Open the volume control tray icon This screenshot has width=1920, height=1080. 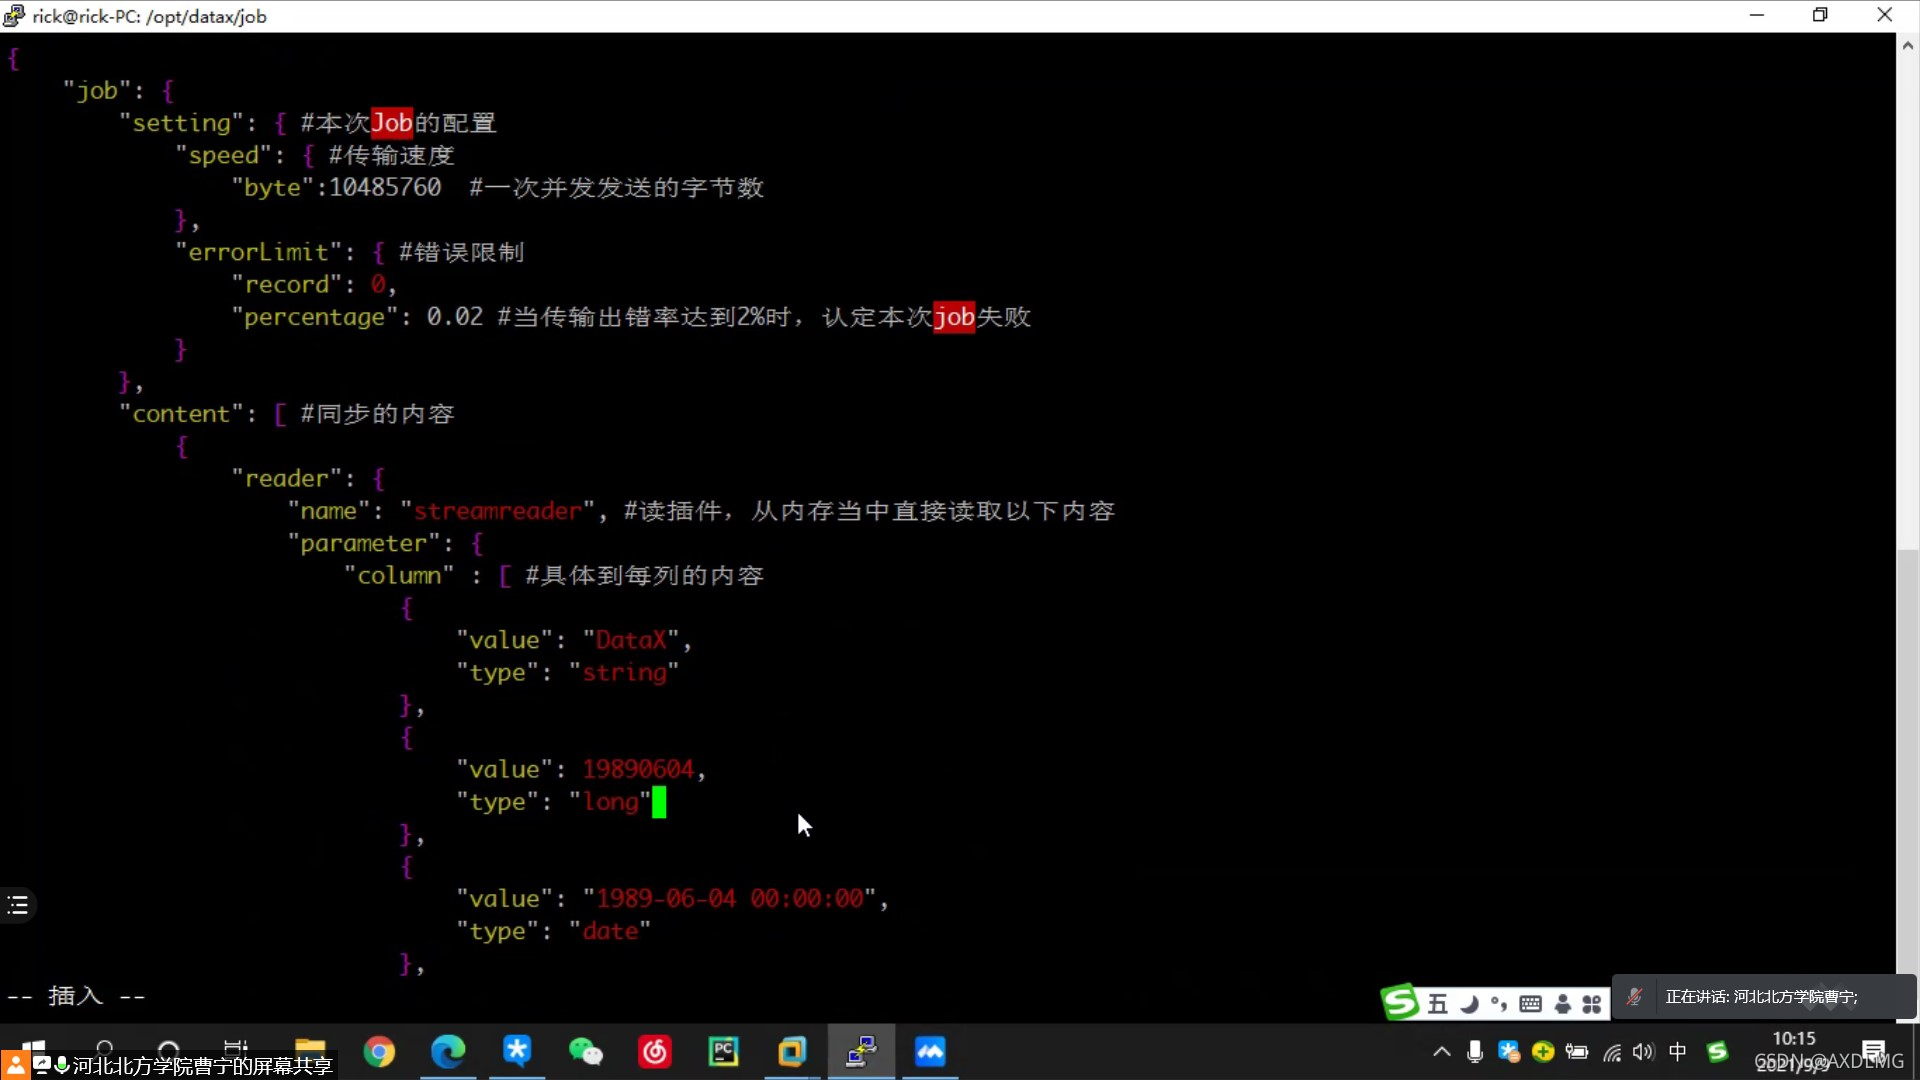(1644, 1051)
